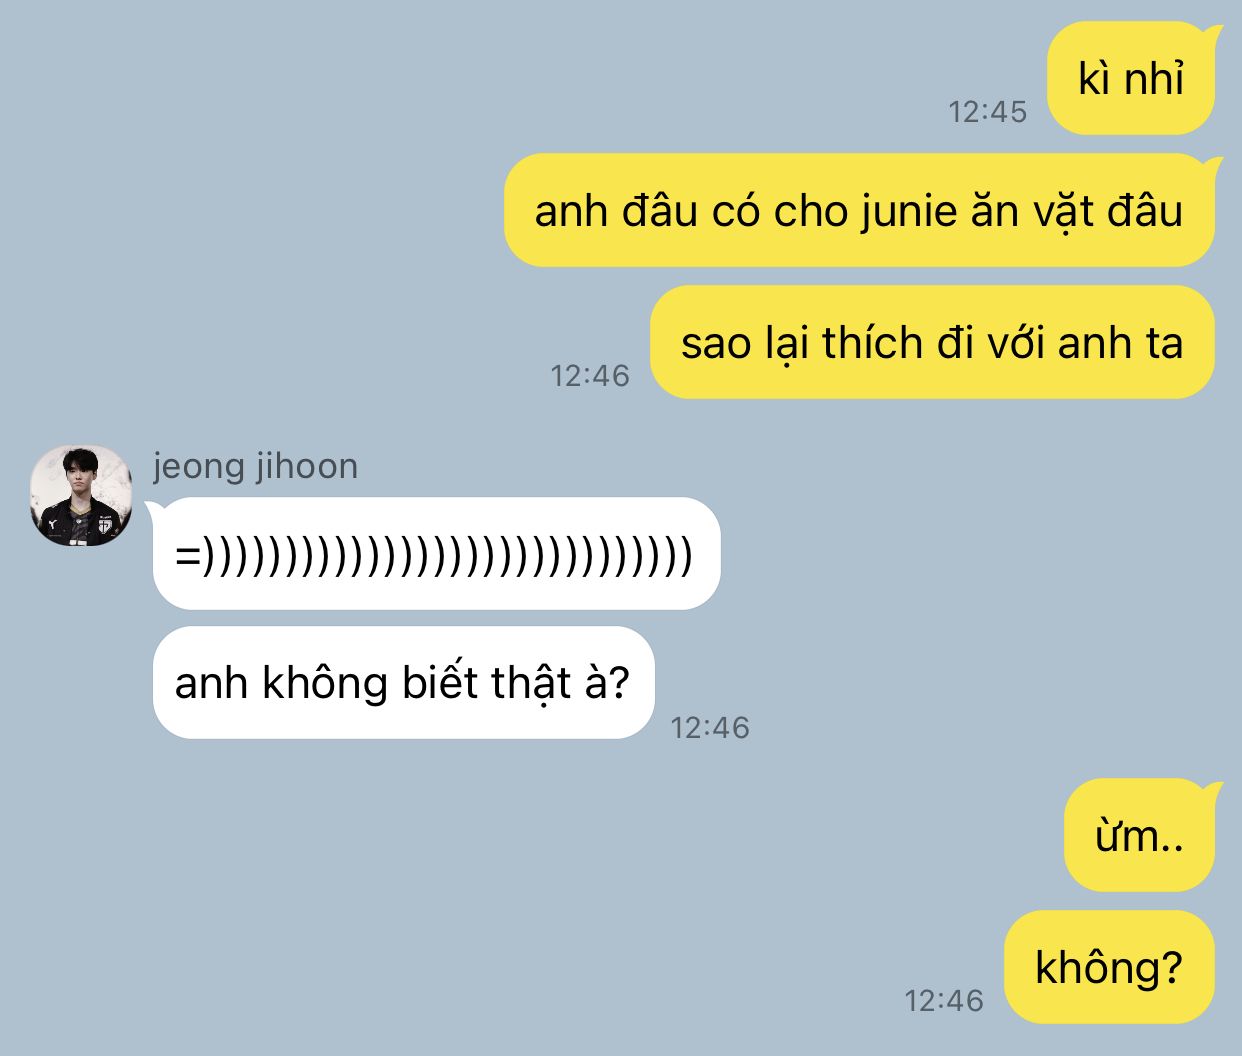Viewport: 1242px width, 1056px height.
Task: Select the 'sao lại thích đi với anh ta' bubble
Action: point(932,342)
